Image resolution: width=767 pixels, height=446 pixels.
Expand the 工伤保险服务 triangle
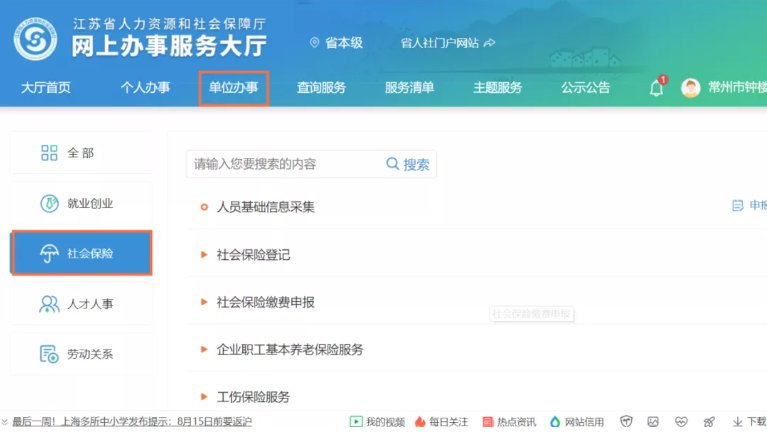[x=204, y=397]
